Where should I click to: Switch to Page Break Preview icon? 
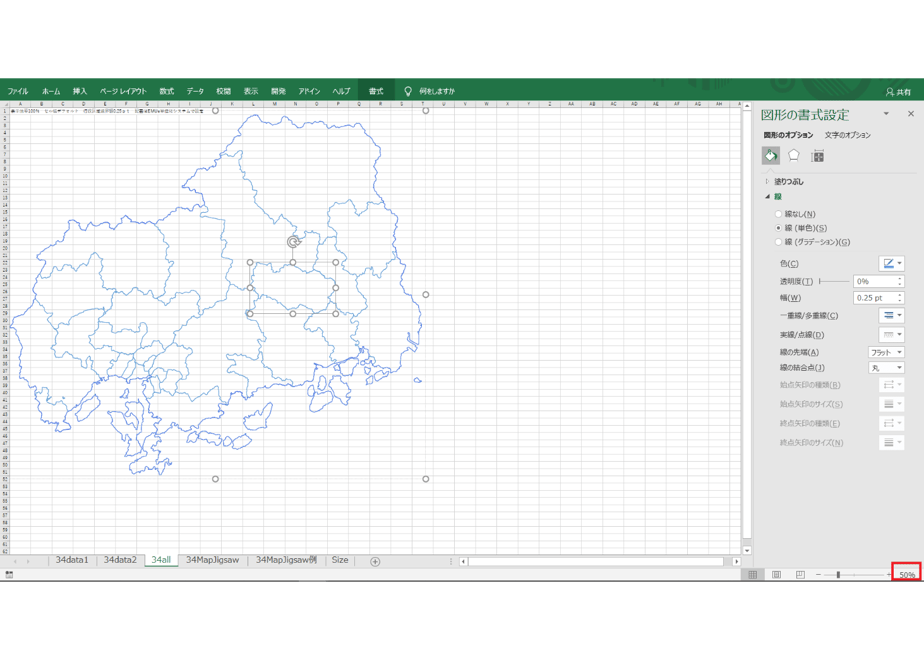pyautogui.click(x=800, y=575)
